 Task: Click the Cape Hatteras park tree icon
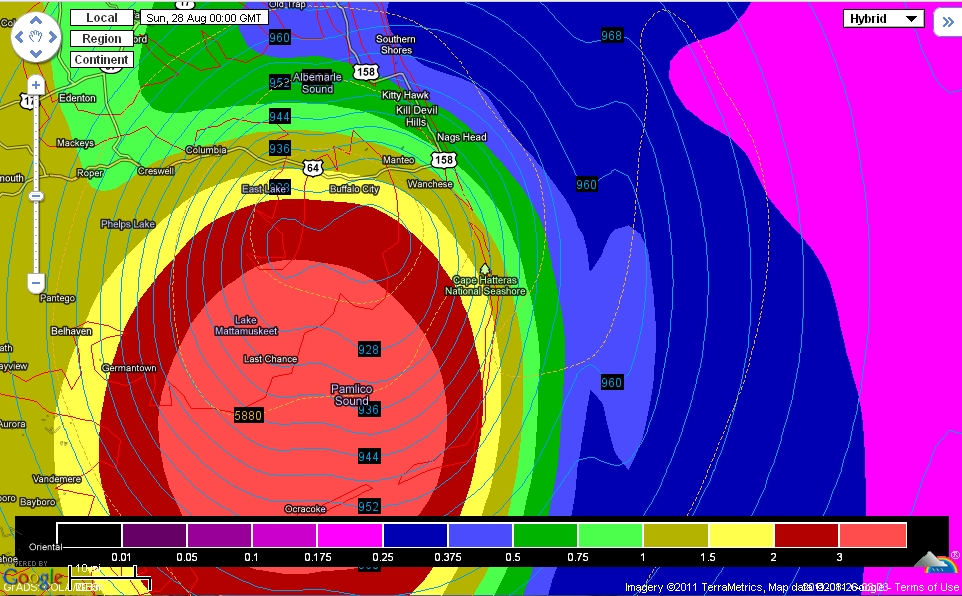tap(485, 269)
